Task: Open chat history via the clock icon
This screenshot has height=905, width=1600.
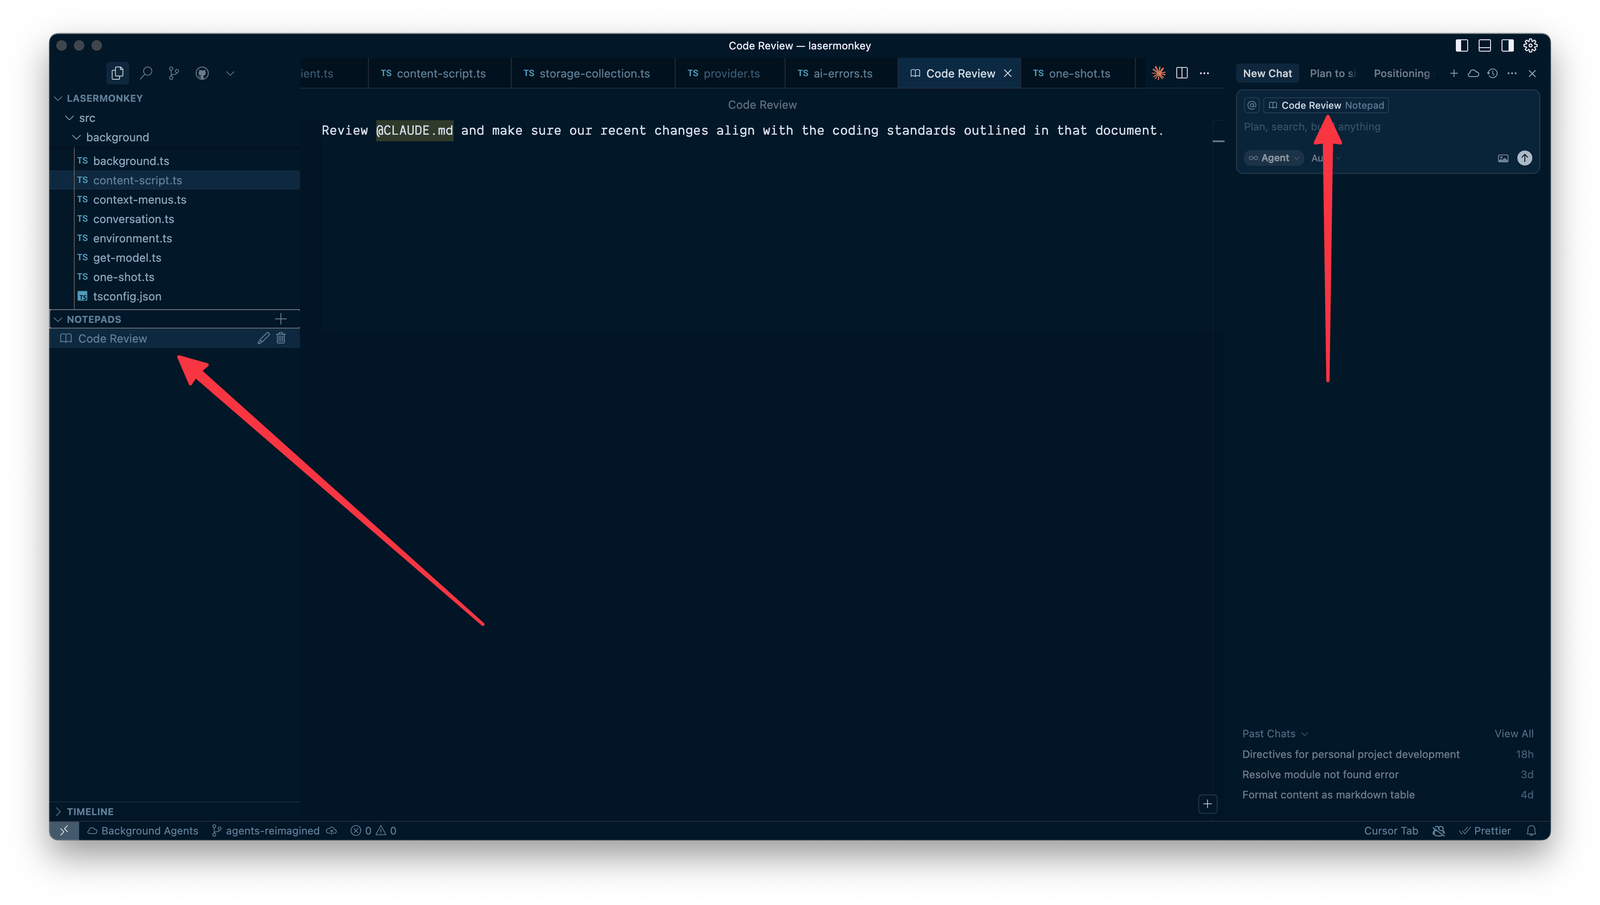Action: 1493,72
